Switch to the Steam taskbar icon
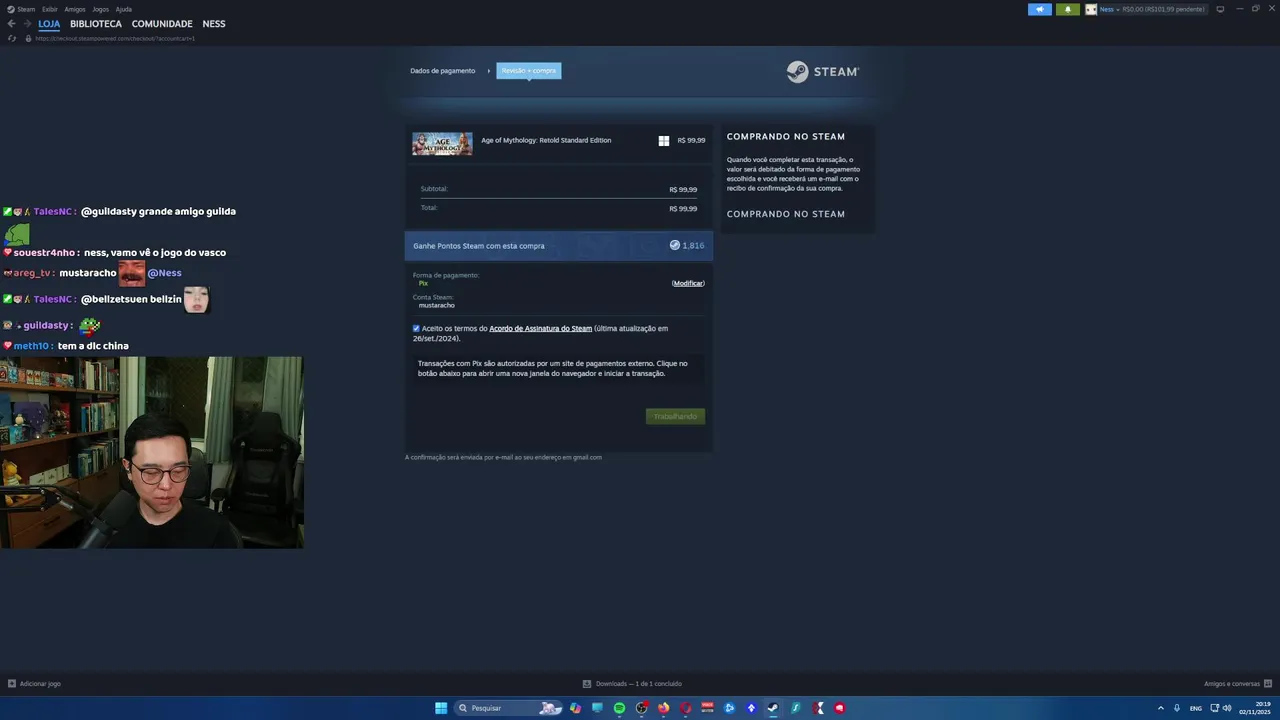Screen dimensions: 1280x720 pos(773,708)
